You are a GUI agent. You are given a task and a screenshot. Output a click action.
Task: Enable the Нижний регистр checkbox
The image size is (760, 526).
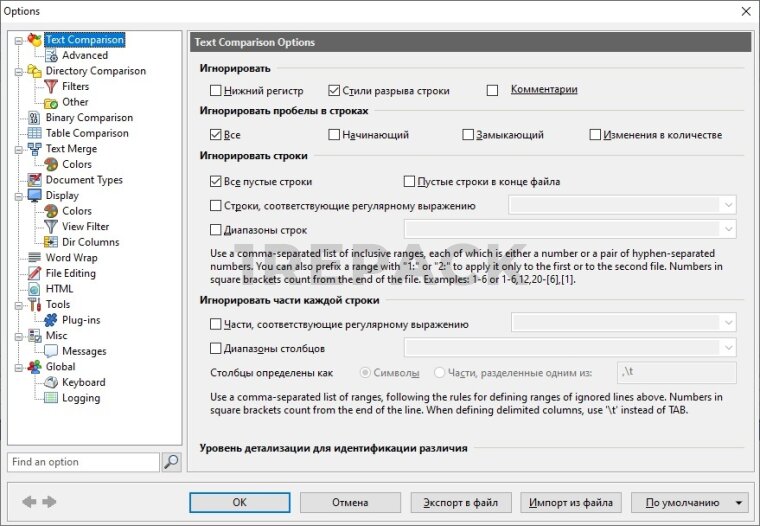pyautogui.click(x=215, y=90)
